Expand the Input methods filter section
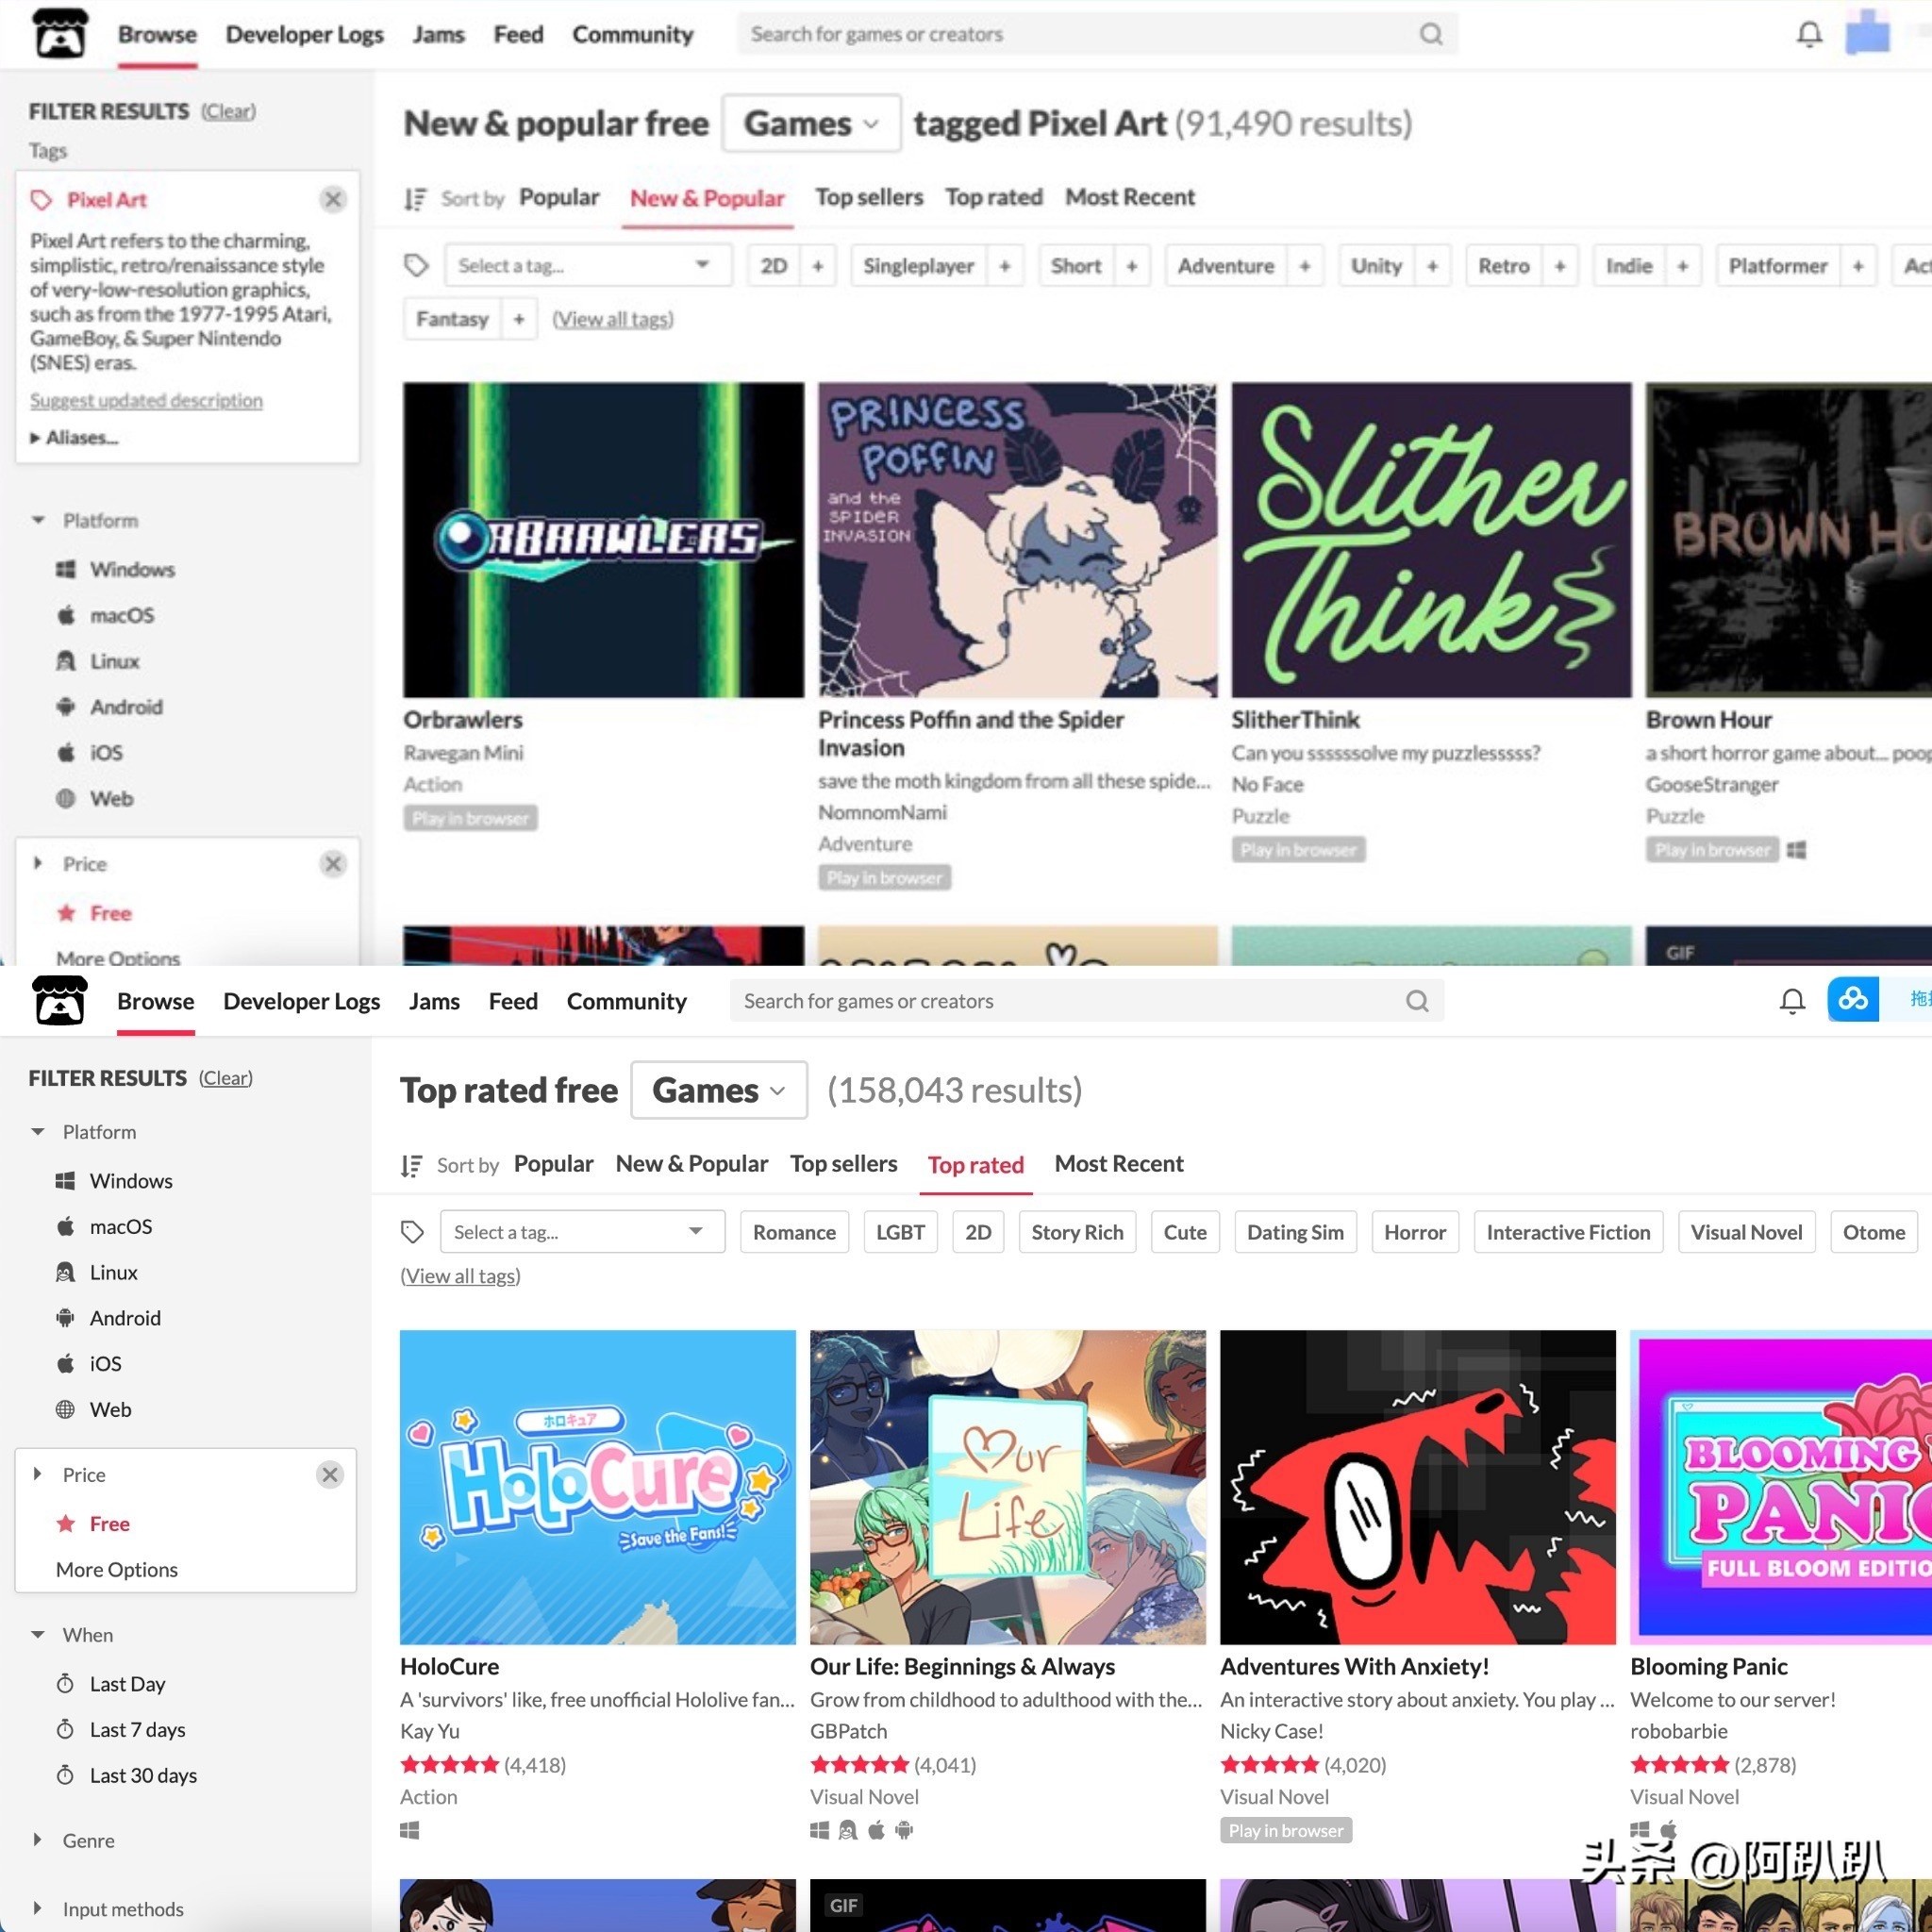1932x1932 pixels. pos(108,1909)
